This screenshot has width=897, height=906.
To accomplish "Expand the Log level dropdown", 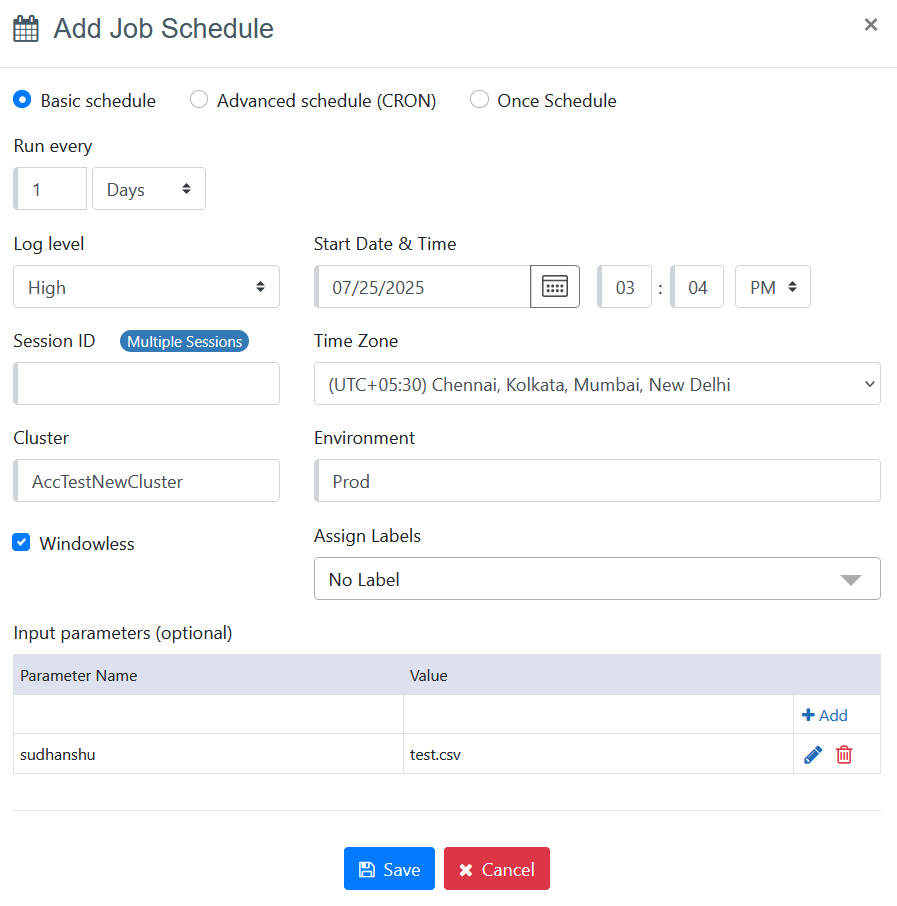I will 146,287.
